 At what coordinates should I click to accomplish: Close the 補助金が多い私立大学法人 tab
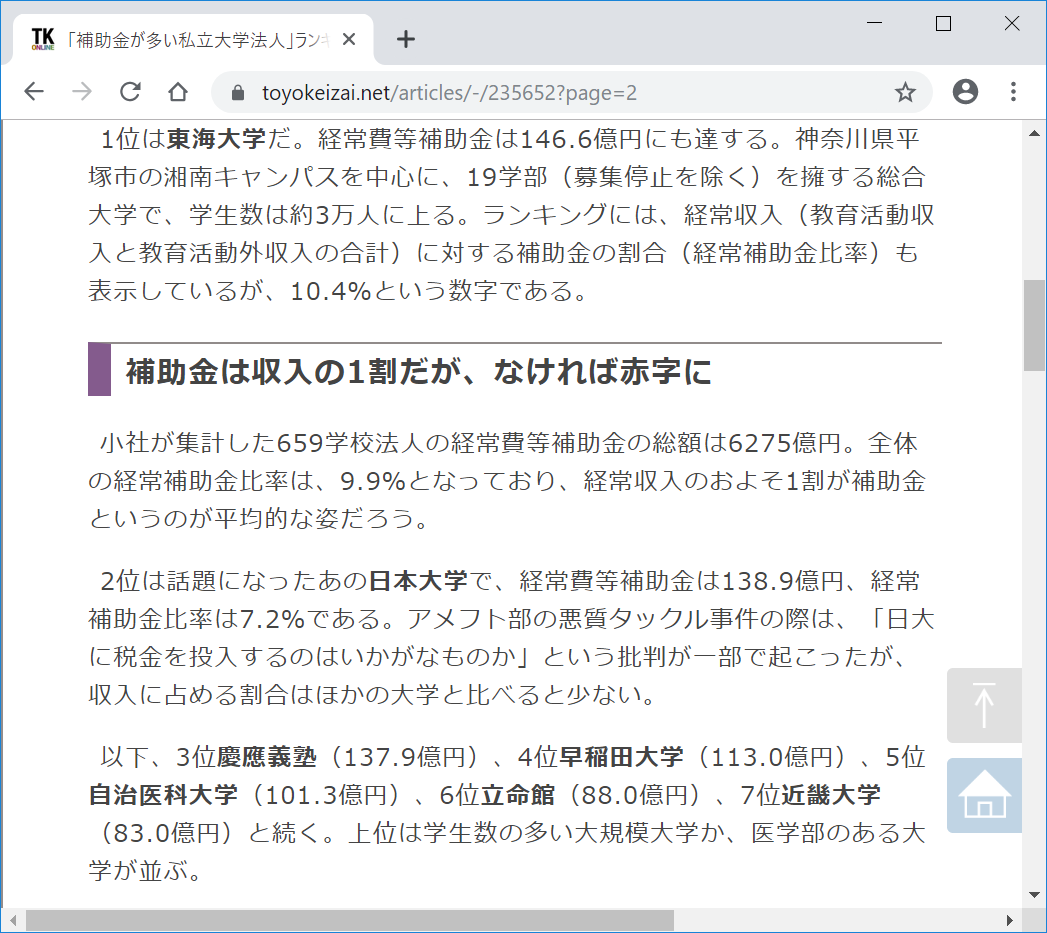coord(349,40)
